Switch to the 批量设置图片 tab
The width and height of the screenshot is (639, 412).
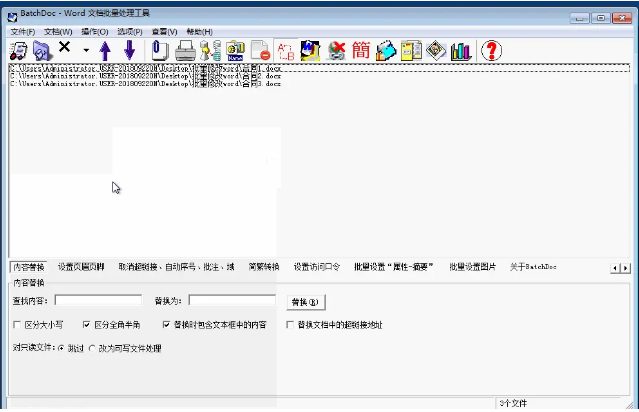tap(472, 267)
